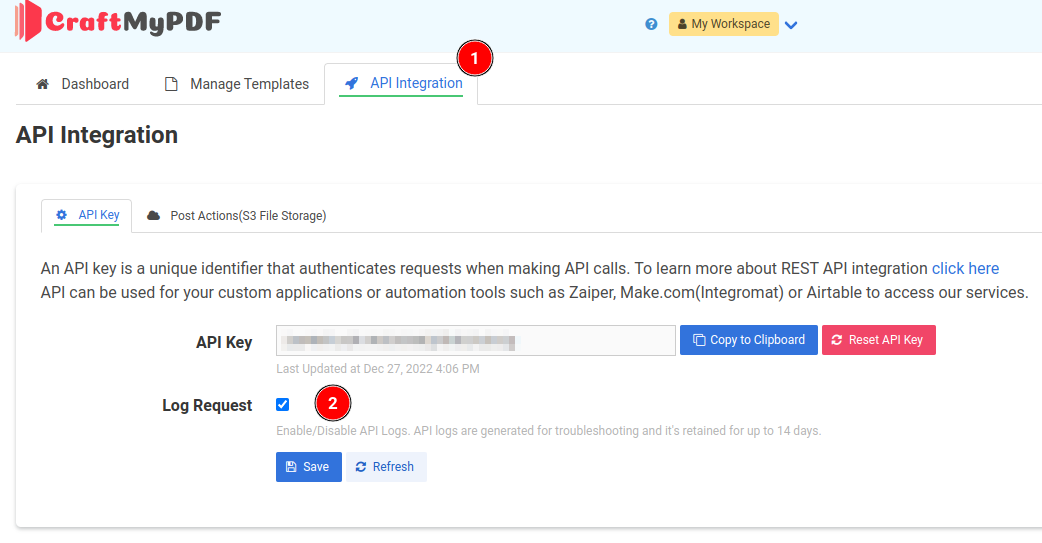Switch to the API Key sub-tab

tap(87, 215)
